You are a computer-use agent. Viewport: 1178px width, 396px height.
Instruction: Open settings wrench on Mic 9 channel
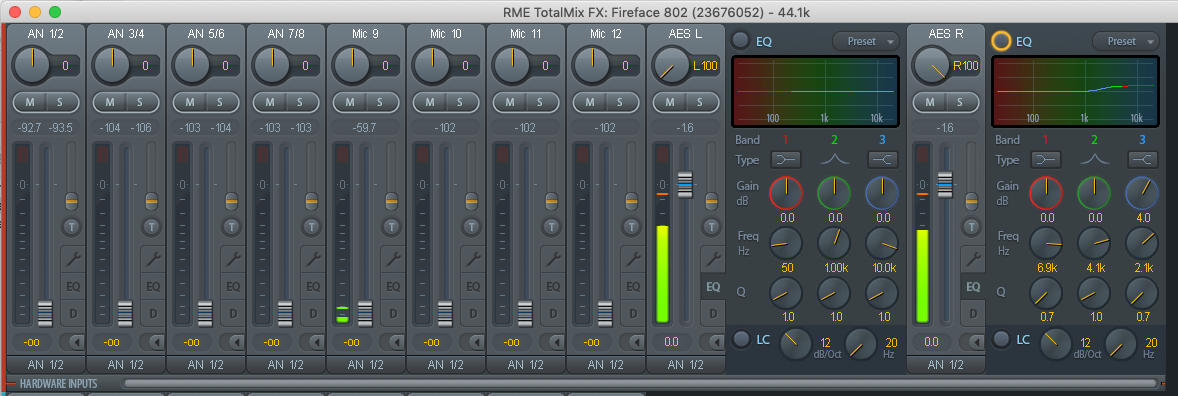click(x=392, y=259)
